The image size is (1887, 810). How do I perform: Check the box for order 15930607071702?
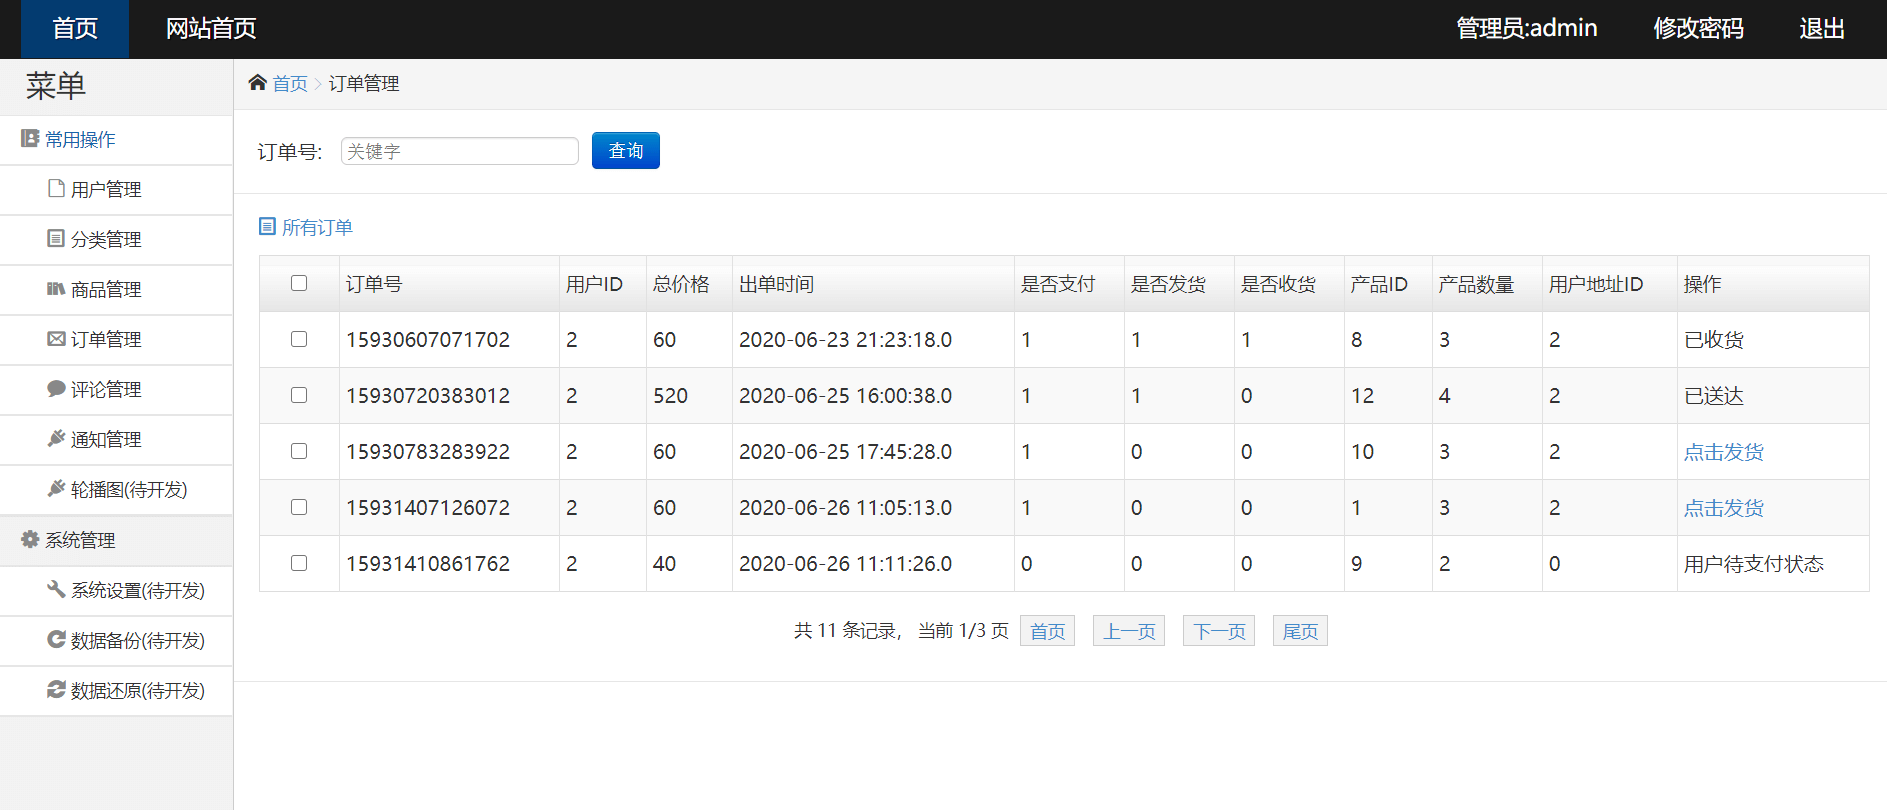pyautogui.click(x=299, y=339)
